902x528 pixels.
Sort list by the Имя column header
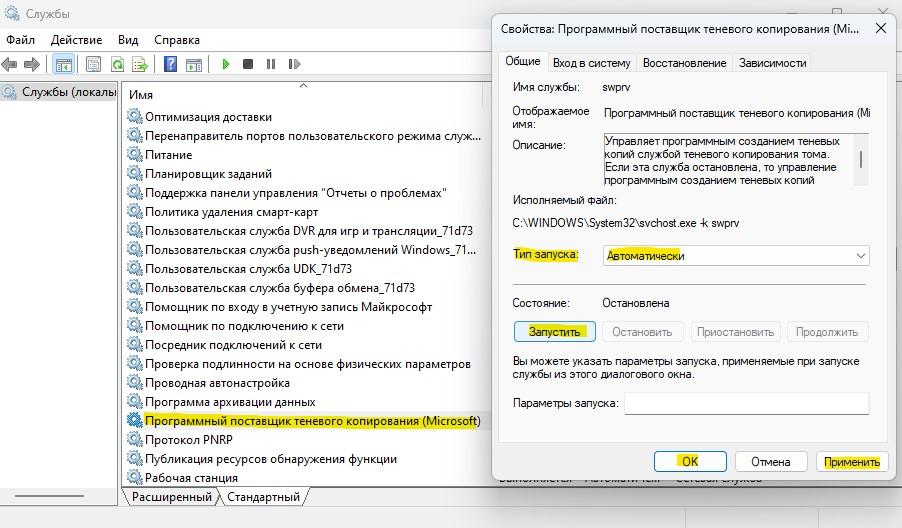140,95
